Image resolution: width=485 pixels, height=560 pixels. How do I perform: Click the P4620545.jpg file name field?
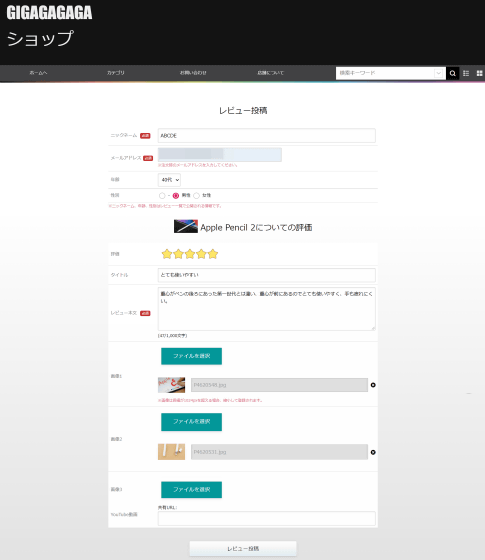[279, 385]
